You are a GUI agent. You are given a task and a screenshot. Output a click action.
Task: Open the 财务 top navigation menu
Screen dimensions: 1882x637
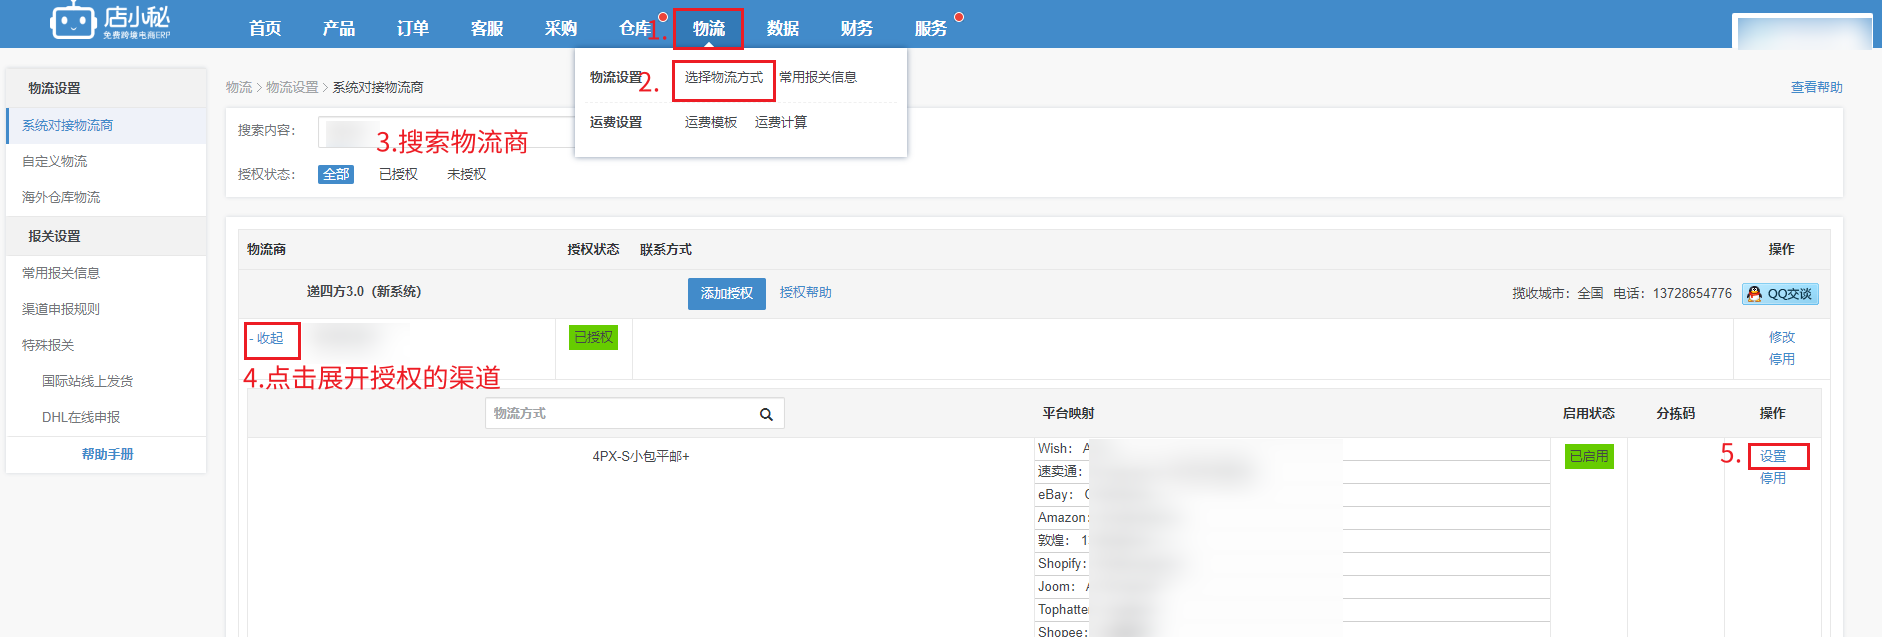tap(857, 28)
